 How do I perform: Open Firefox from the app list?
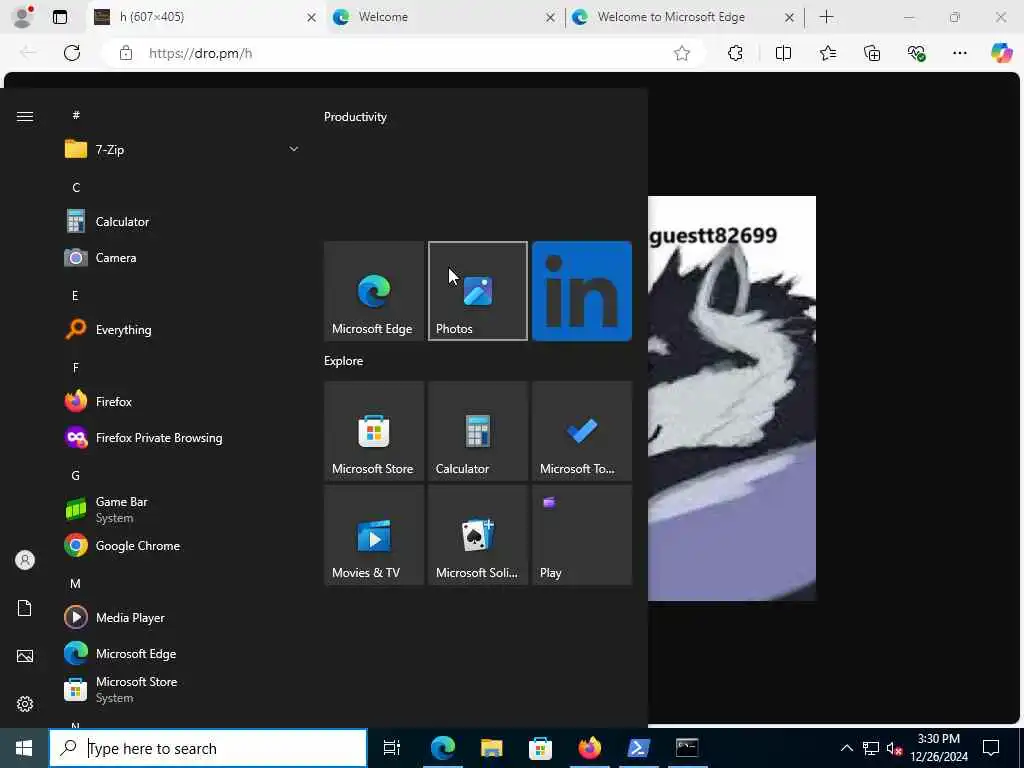[x=183, y=401]
